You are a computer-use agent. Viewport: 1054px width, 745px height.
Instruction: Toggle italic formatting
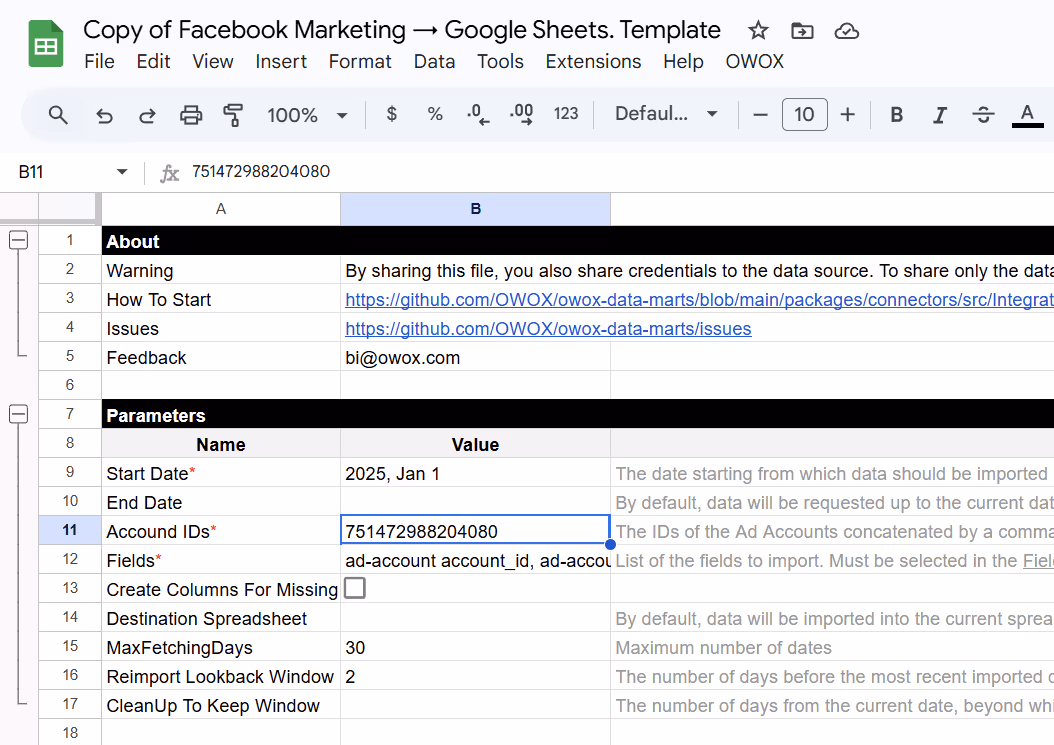(940, 116)
